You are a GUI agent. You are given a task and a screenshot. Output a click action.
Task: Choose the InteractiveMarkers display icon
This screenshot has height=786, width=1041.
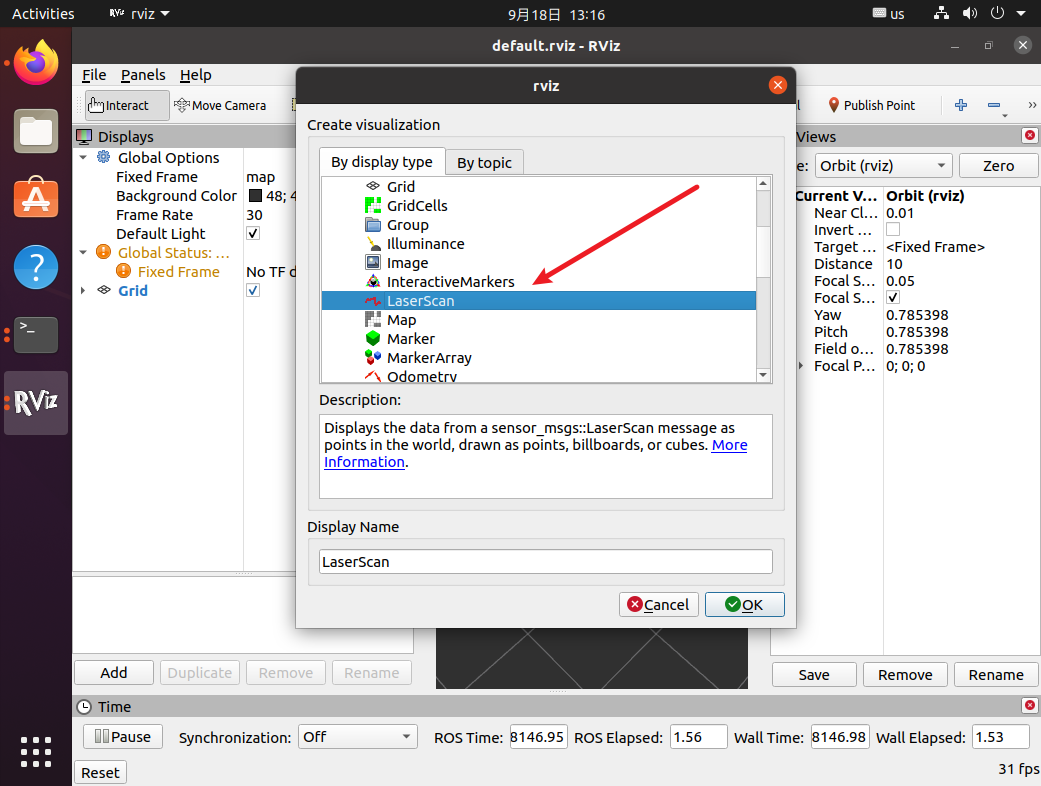click(x=373, y=282)
